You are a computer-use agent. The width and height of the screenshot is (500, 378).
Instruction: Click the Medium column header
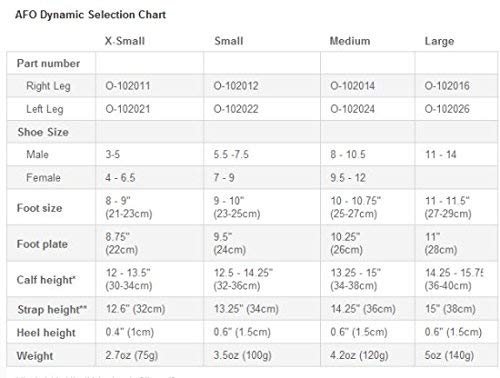(350, 41)
